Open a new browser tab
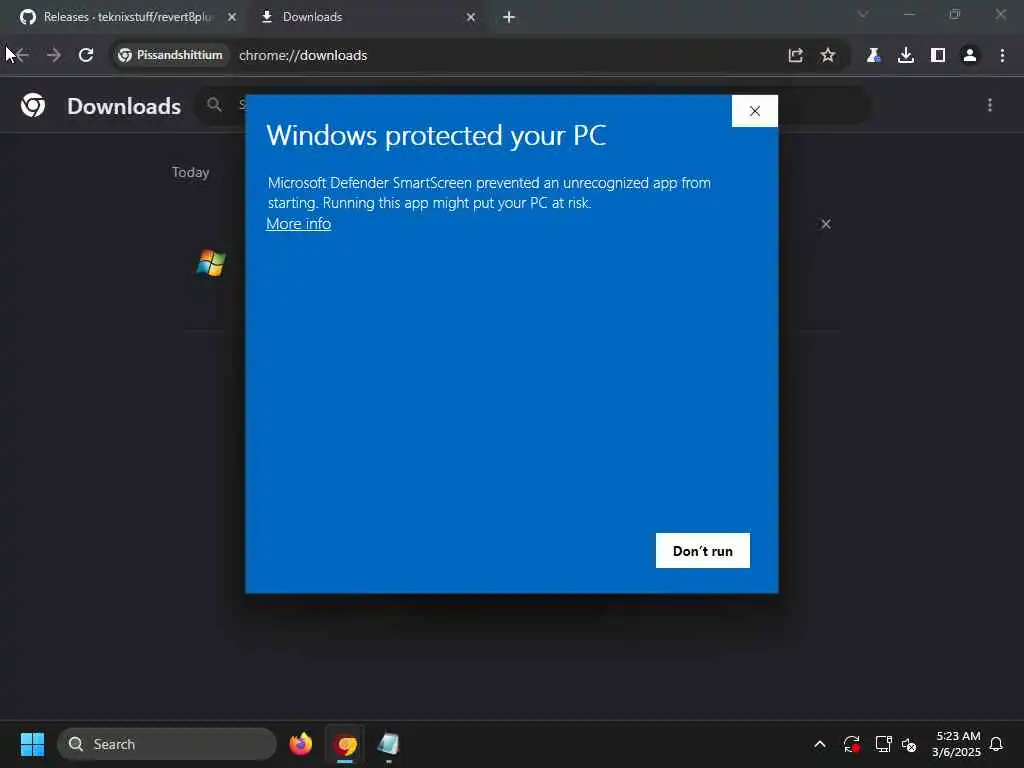Image resolution: width=1024 pixels, height=768 pixels. (509, 17)
